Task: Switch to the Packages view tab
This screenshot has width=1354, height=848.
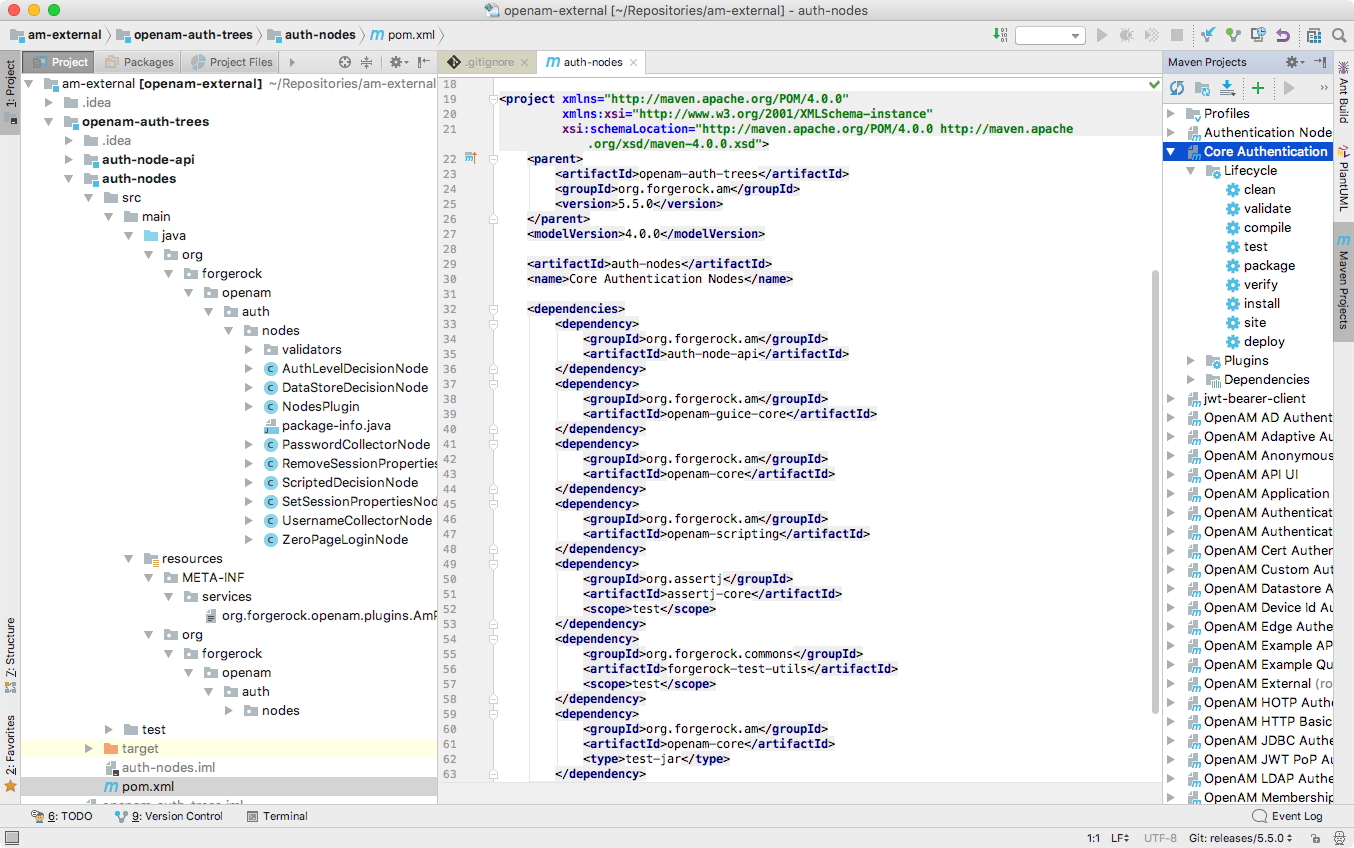Action: [x=139, y=61]
